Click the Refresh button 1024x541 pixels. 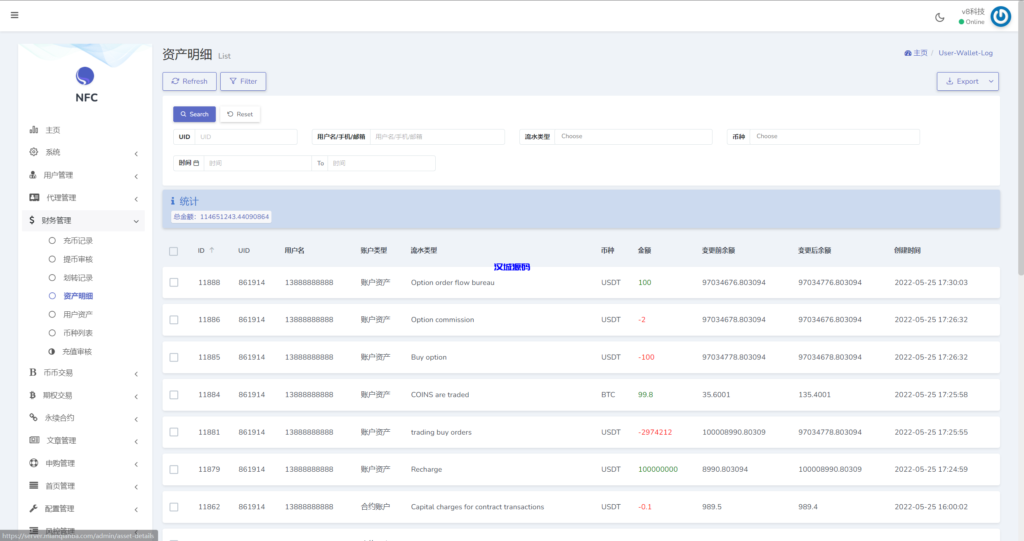[x=189, y=81]
